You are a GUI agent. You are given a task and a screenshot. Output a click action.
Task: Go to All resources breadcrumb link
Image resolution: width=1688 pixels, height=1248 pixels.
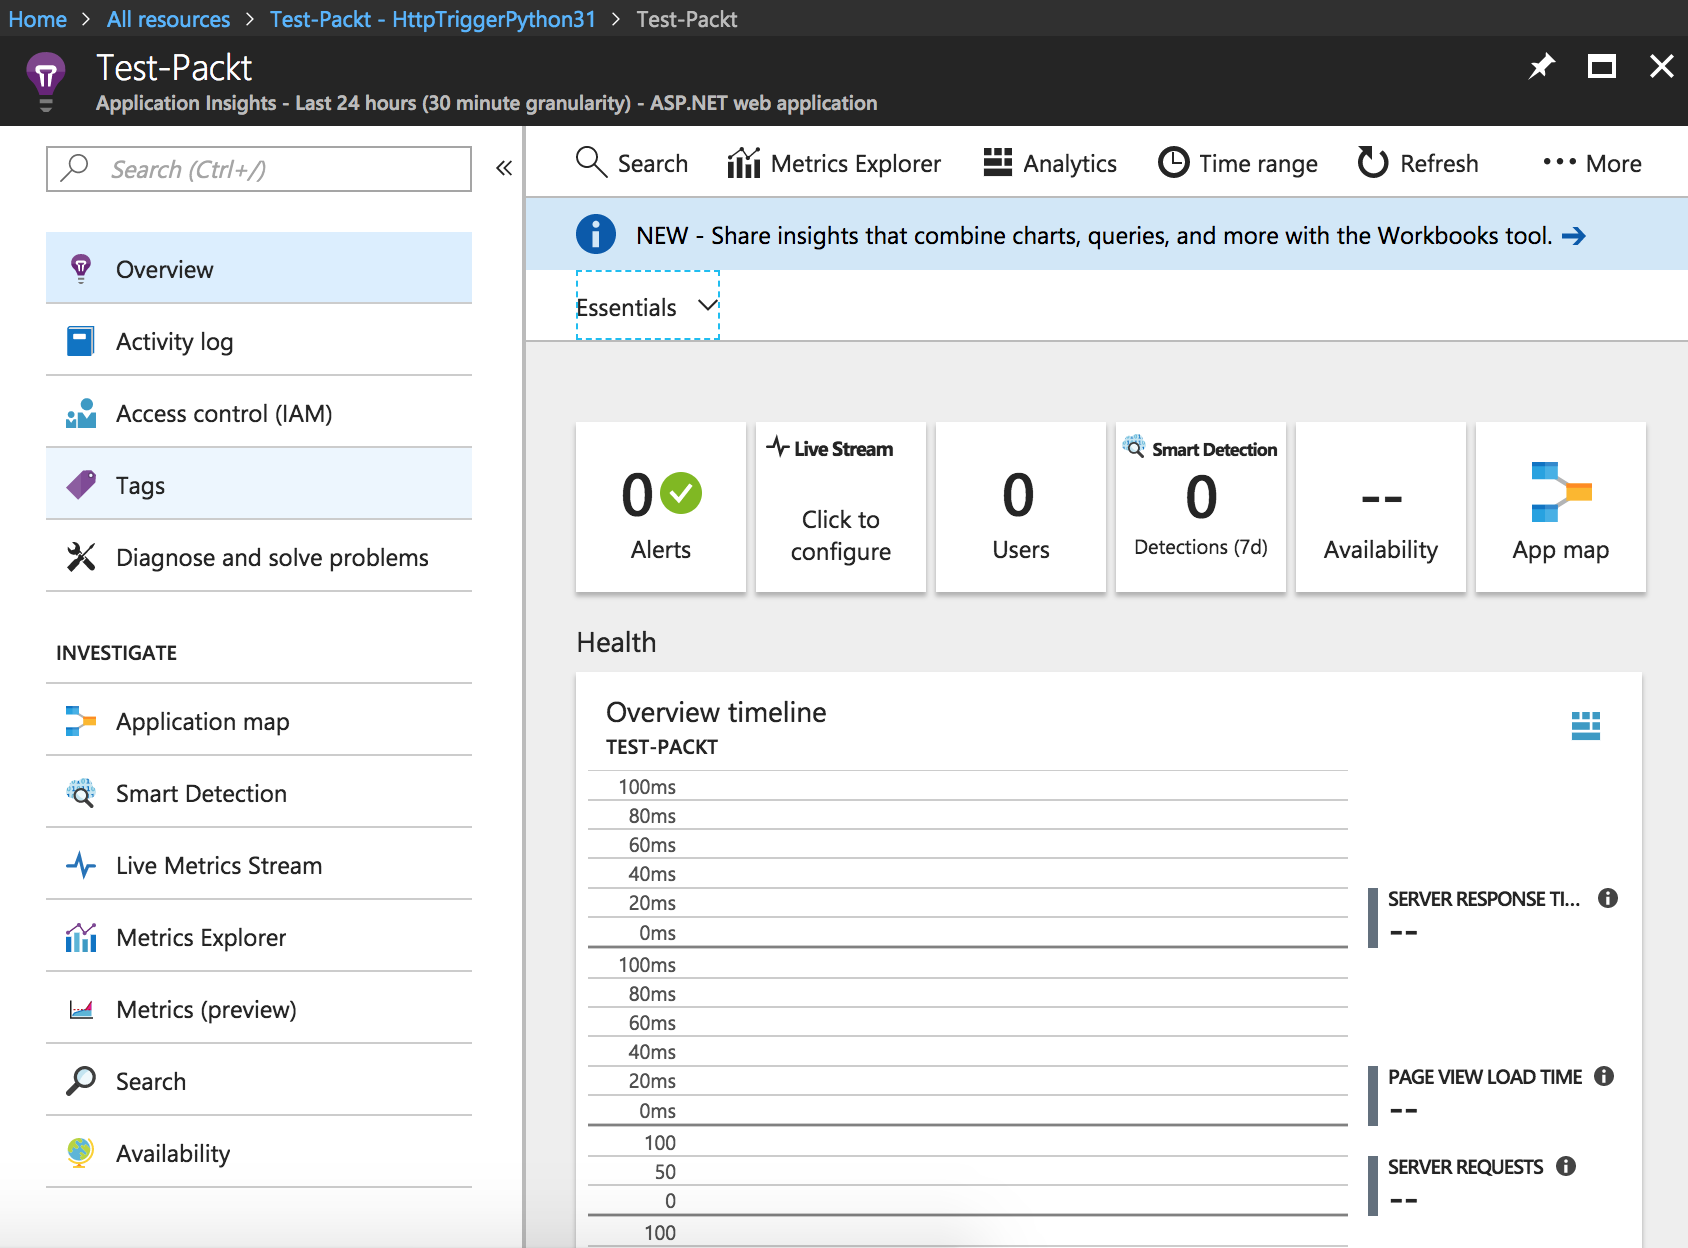click(x=168, y=19)
